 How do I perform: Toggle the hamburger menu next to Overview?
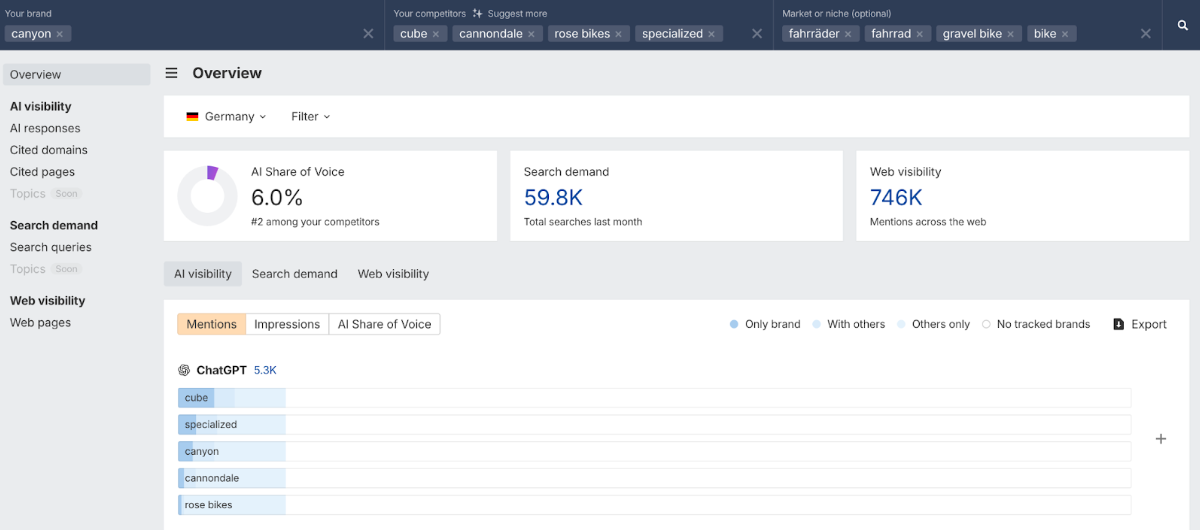(172, 73)
